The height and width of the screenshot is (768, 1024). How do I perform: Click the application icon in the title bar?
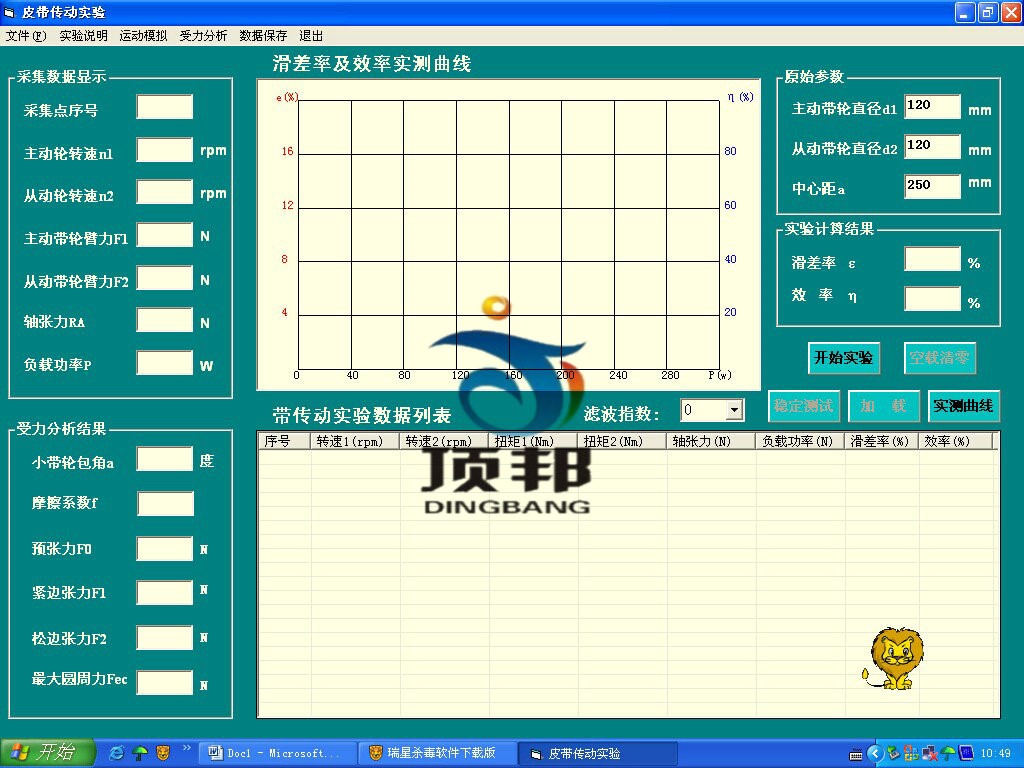(9, 13)
